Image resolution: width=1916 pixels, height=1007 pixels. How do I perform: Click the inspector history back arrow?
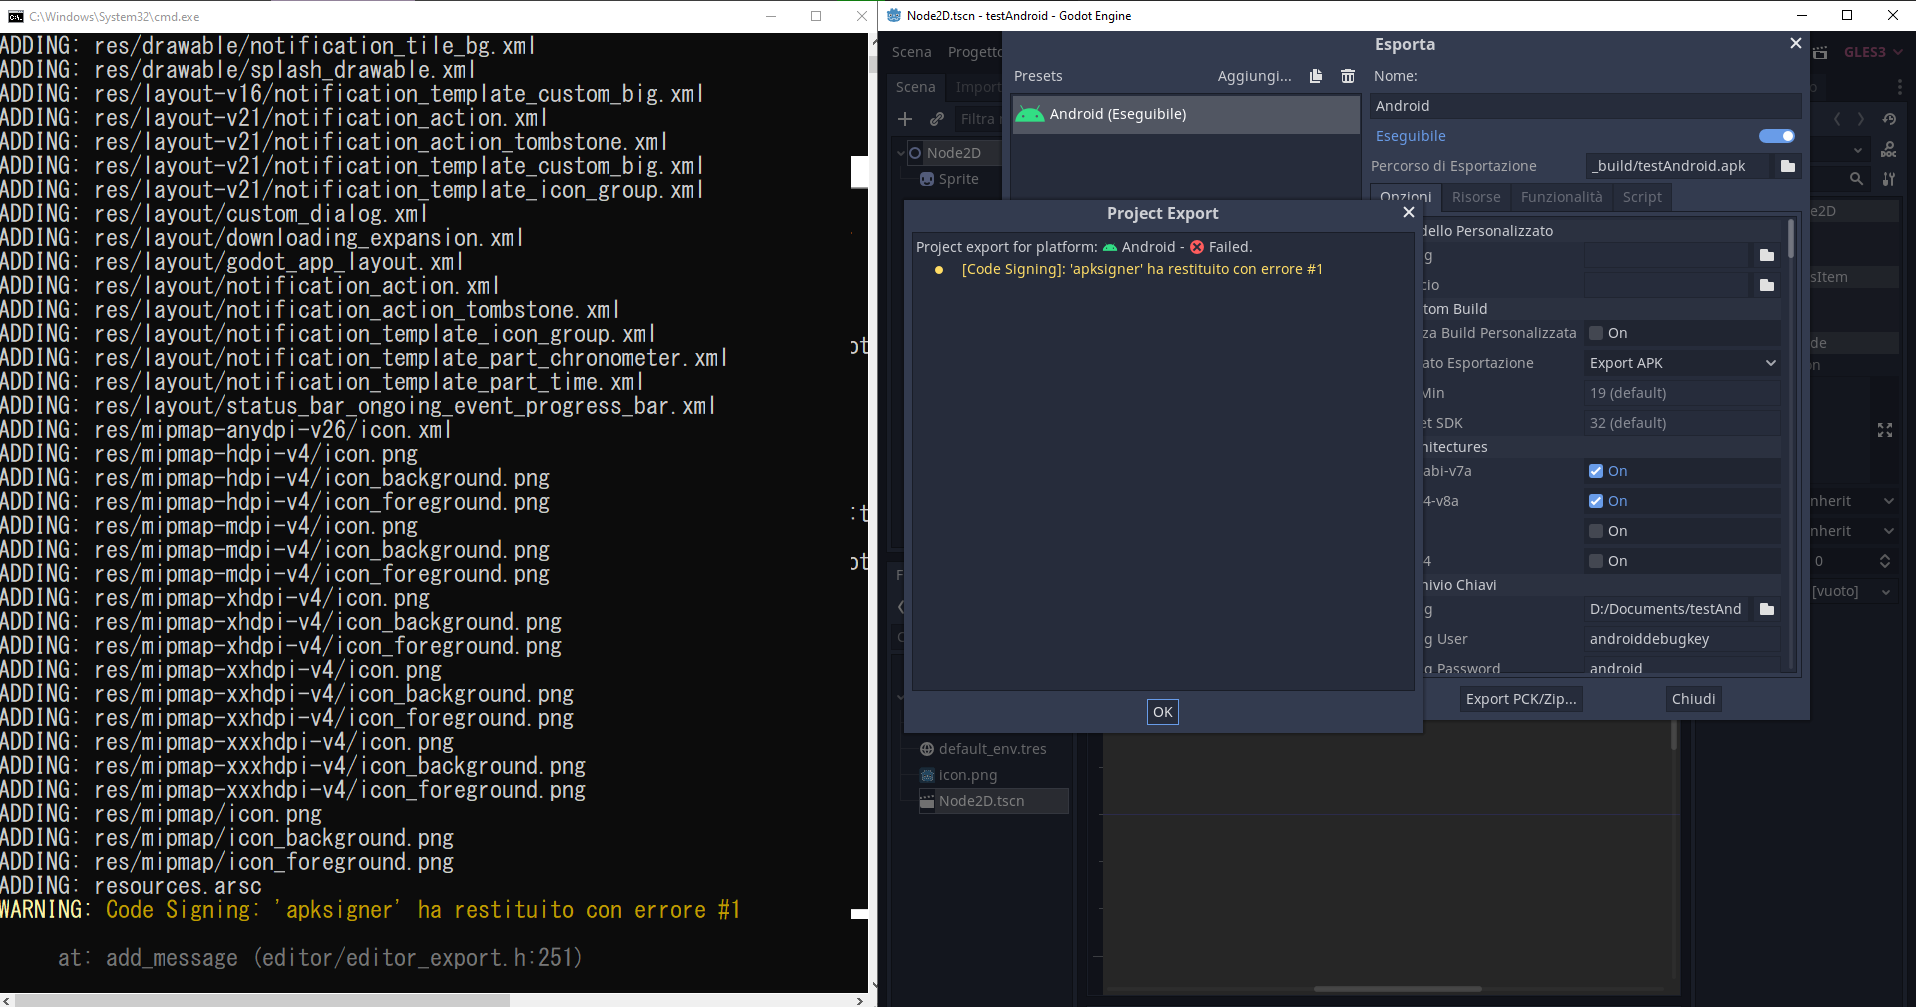coord(1837,118)
